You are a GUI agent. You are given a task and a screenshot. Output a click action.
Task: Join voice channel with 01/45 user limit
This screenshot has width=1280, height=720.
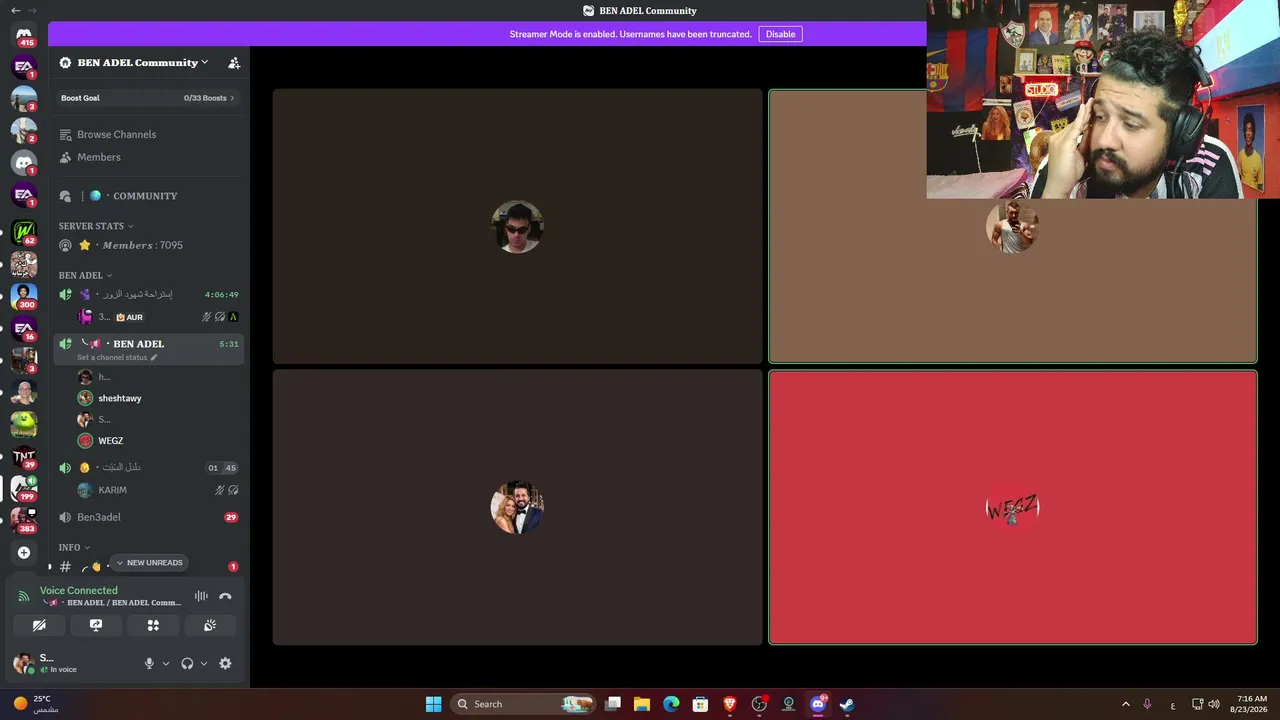pos(149,467)
